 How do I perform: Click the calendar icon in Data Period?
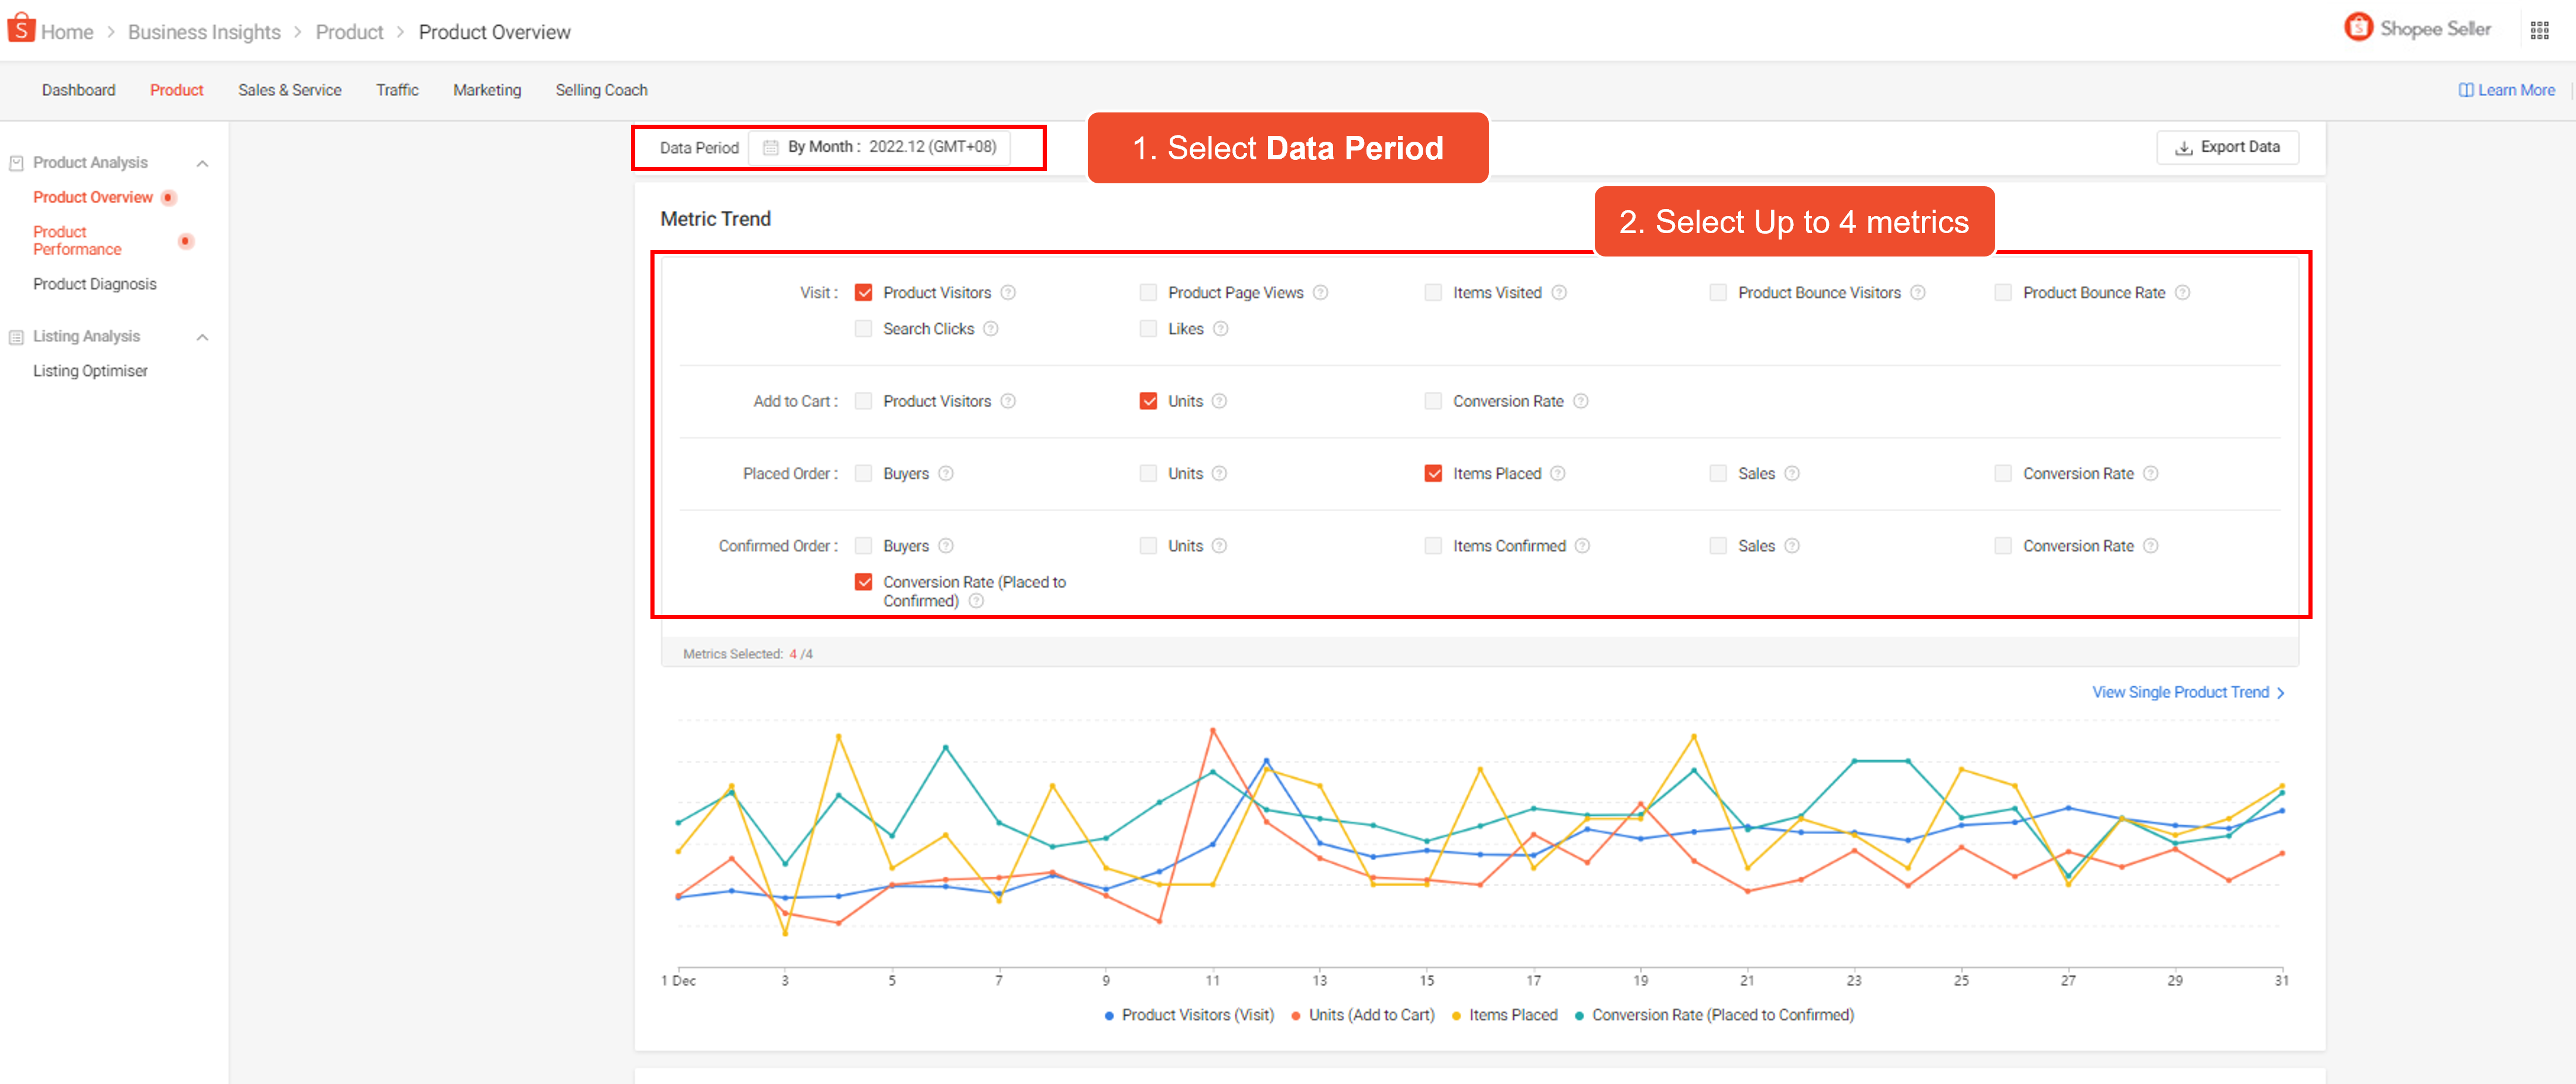click(x=770, y=147)
